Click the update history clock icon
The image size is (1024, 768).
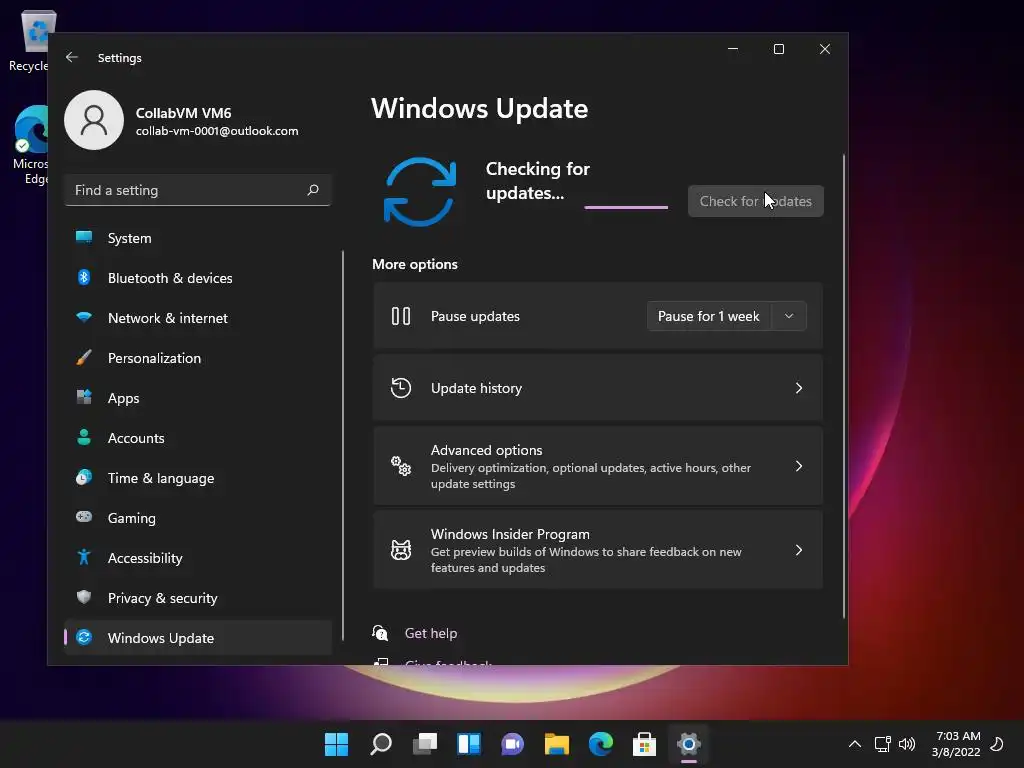click(401, 388)
